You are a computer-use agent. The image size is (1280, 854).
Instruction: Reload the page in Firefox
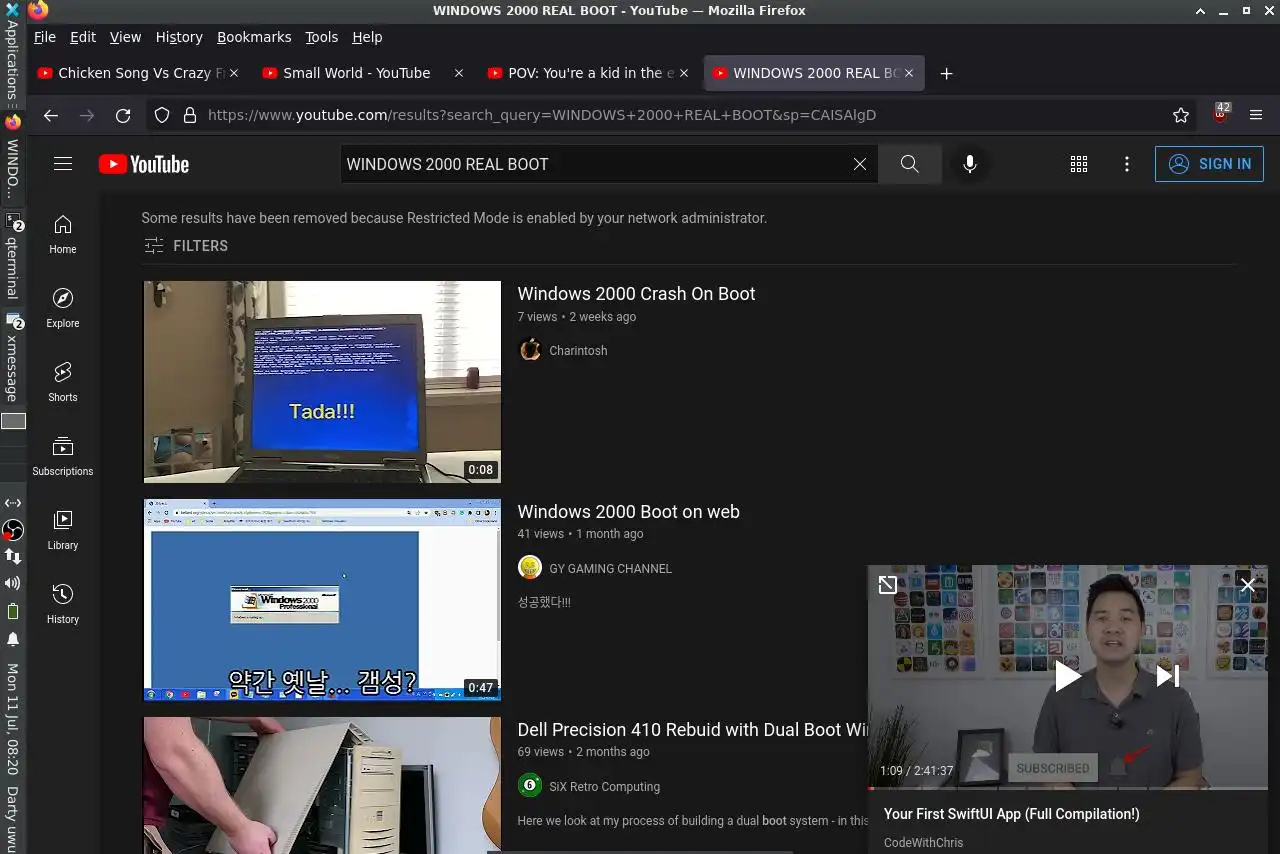coord(123,115)
